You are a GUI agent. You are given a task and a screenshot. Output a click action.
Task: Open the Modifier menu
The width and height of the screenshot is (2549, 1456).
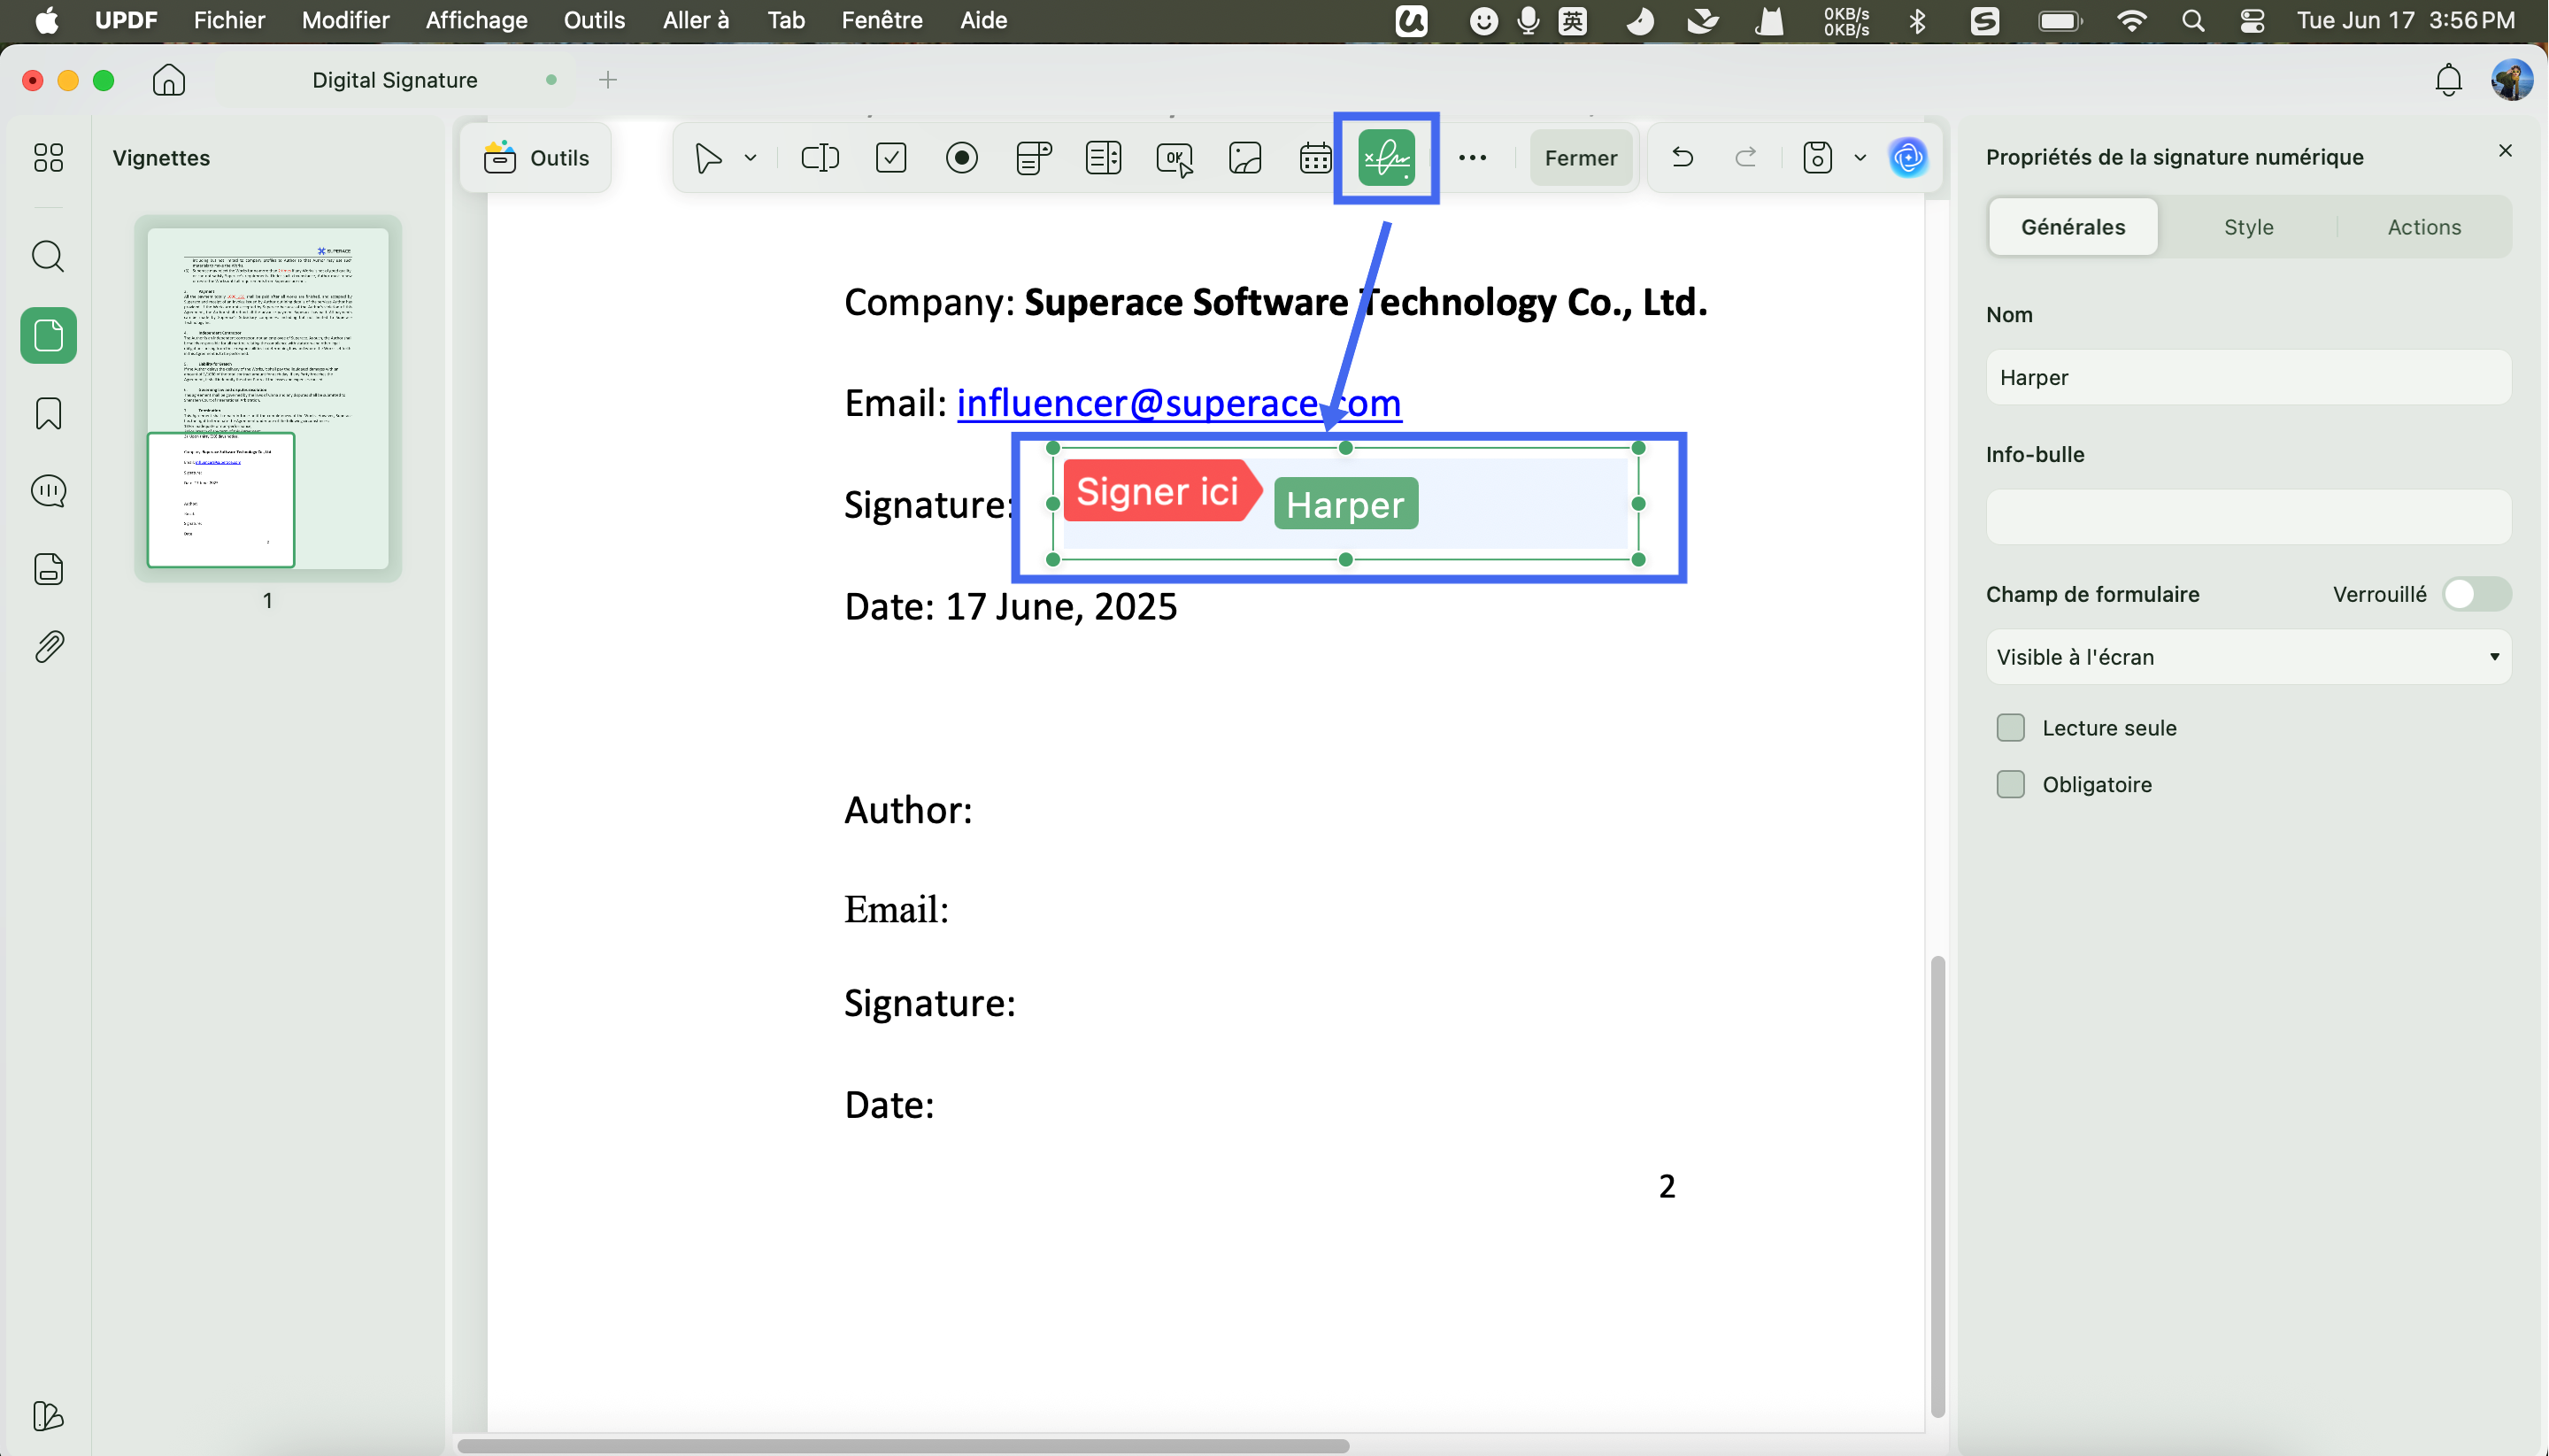(345, 20)
